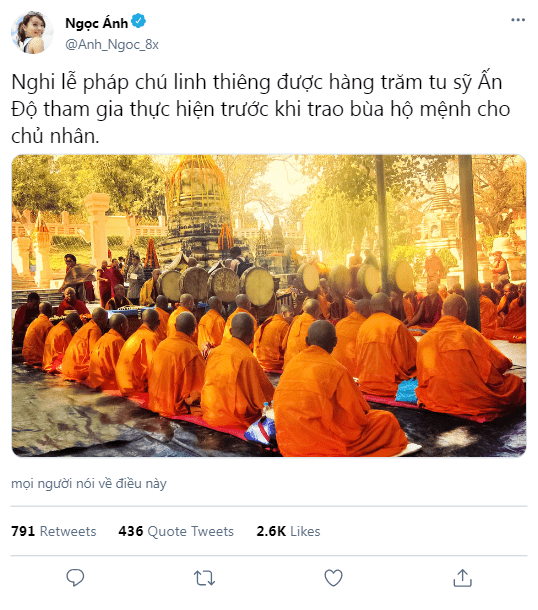
Task: Click the Quote Tweets word label
Action: click(191, 531)
